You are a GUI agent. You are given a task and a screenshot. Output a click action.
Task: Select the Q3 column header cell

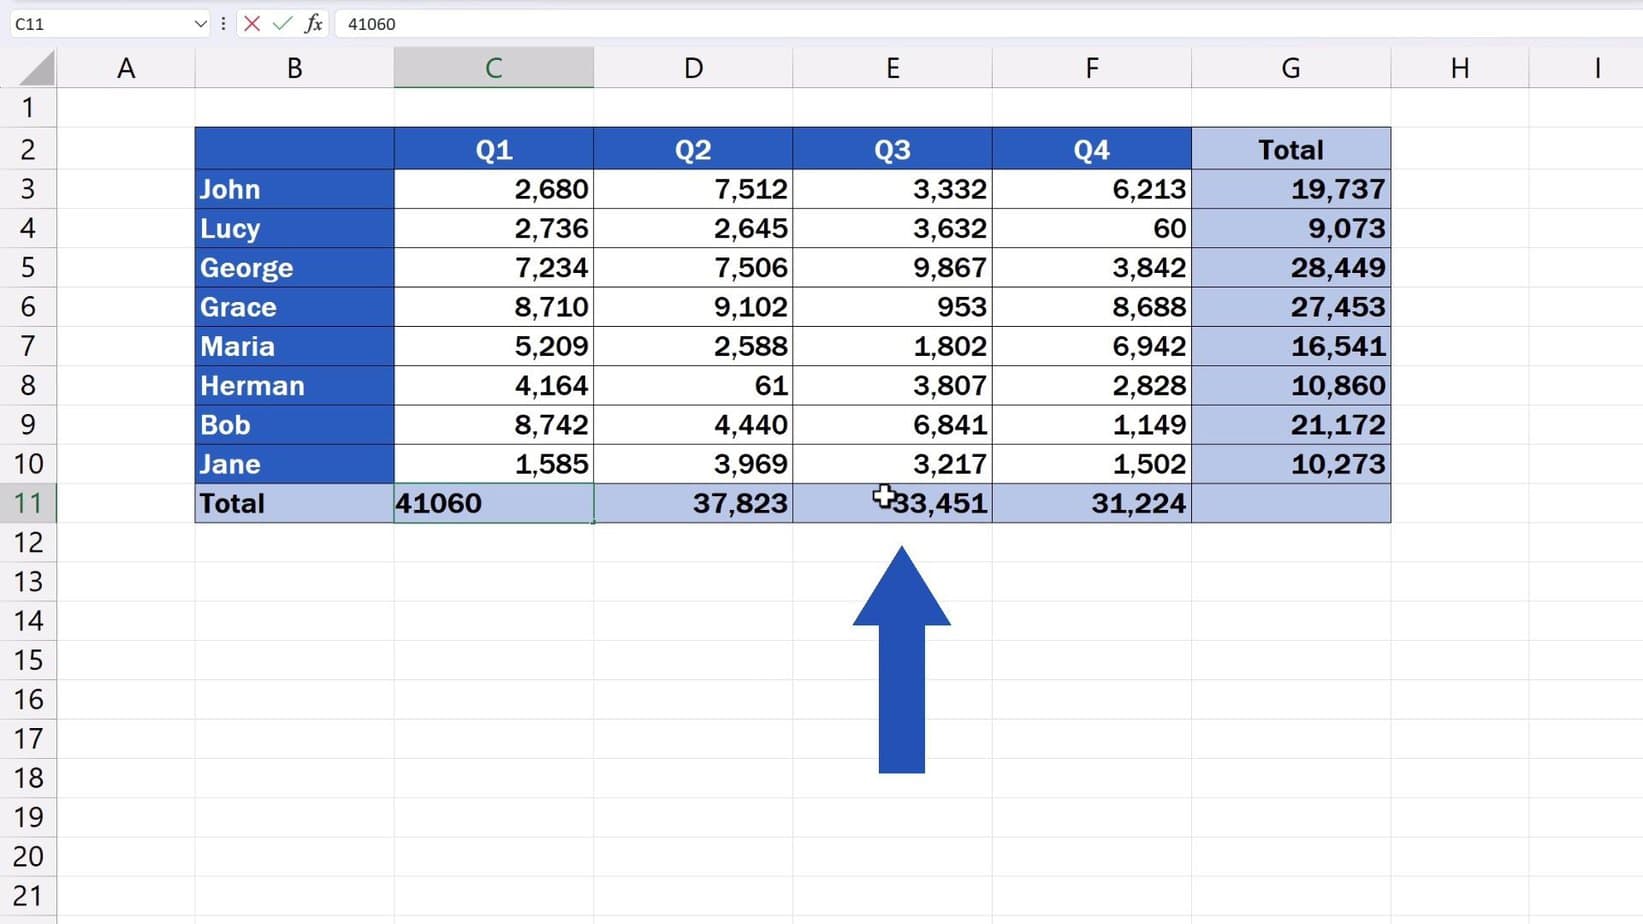(x=891, y=148)
